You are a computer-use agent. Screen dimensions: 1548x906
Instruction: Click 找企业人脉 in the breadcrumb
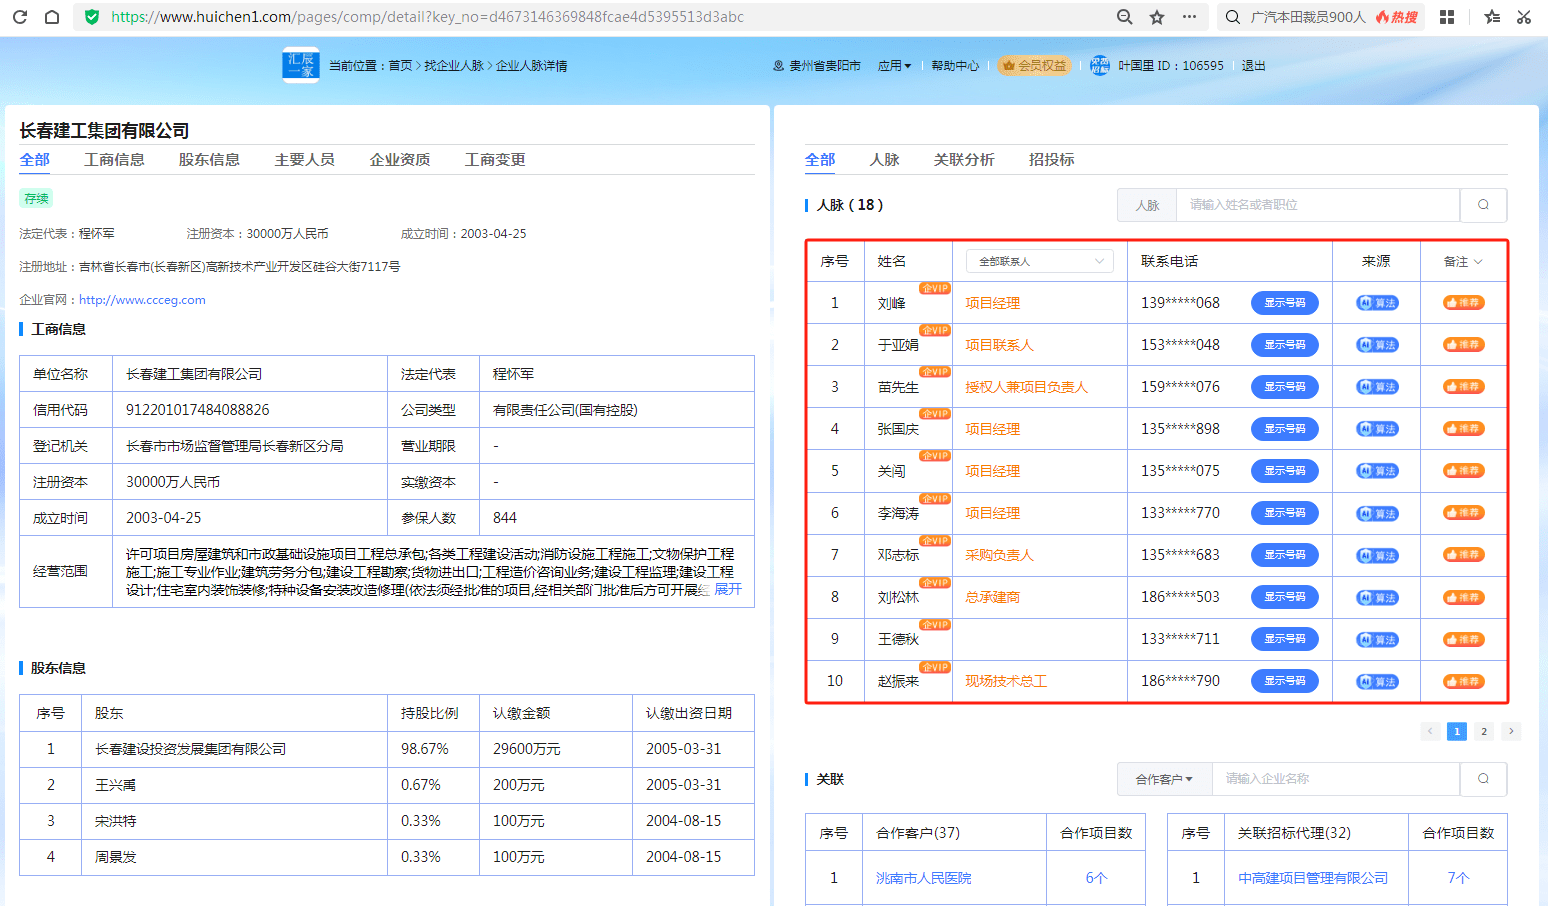(454, 66)
